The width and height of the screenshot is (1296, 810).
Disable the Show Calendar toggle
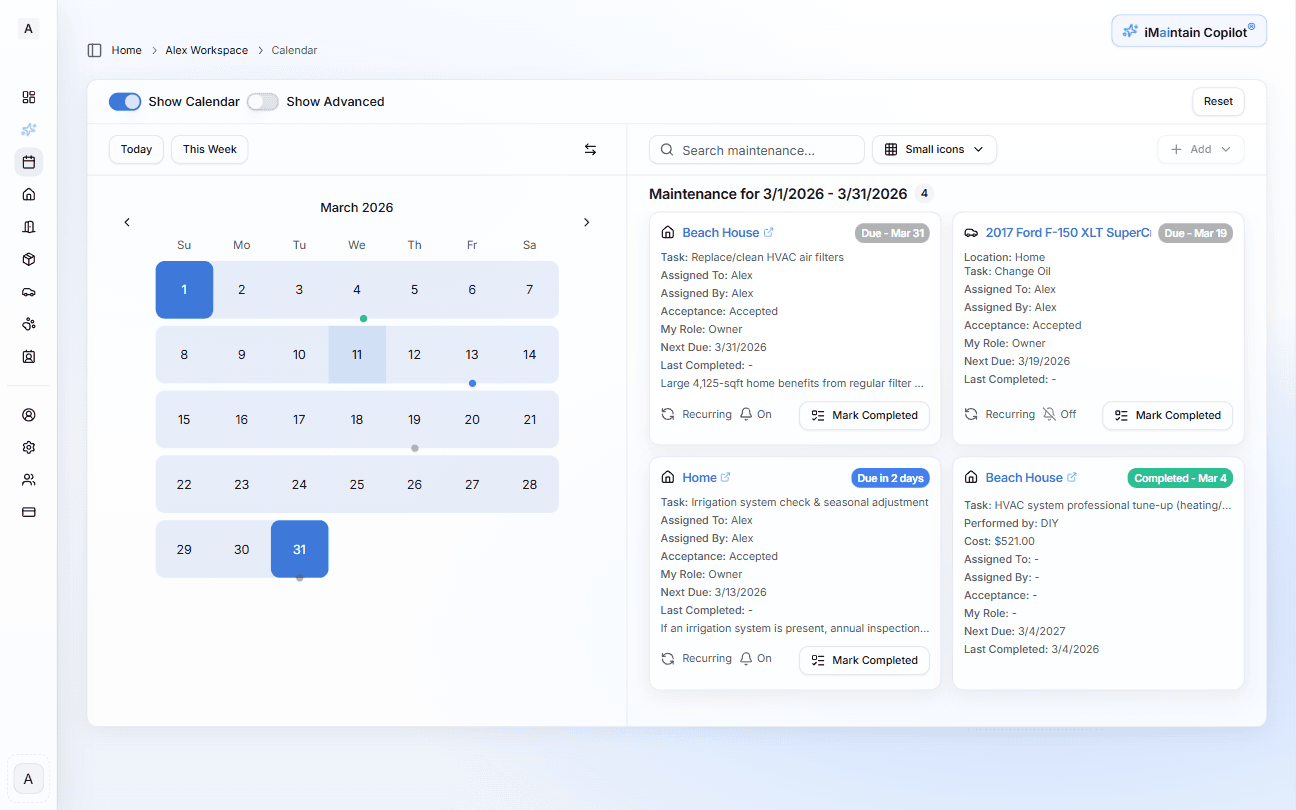[x=124, y=101]
